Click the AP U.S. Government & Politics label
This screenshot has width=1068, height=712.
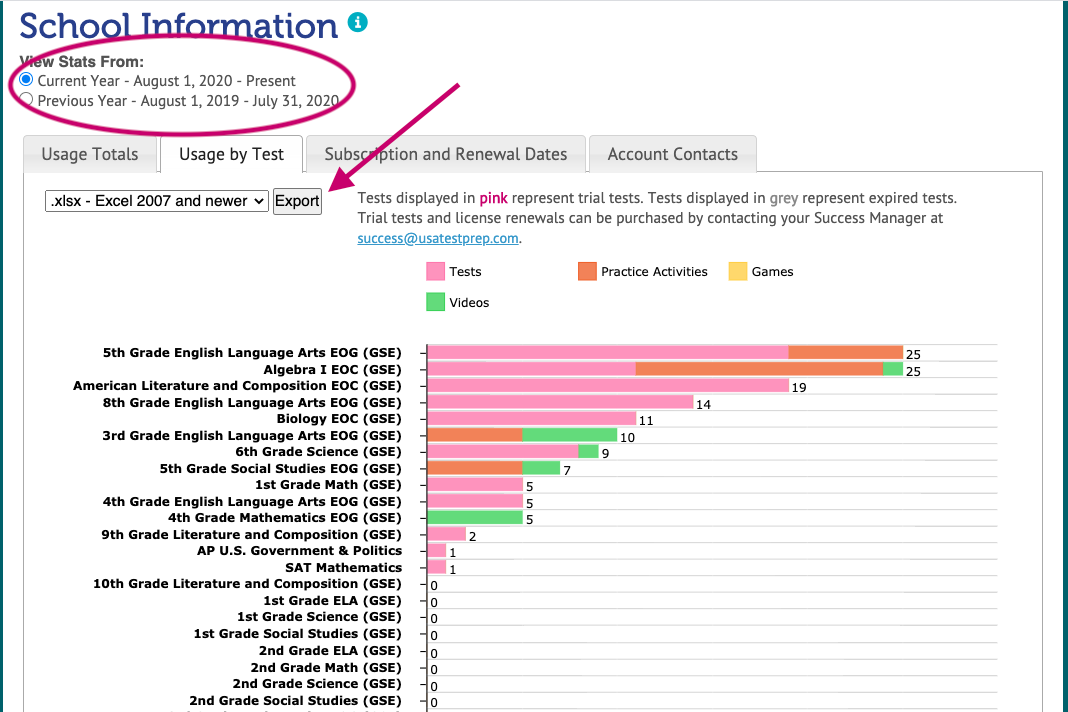pos(300,551)
